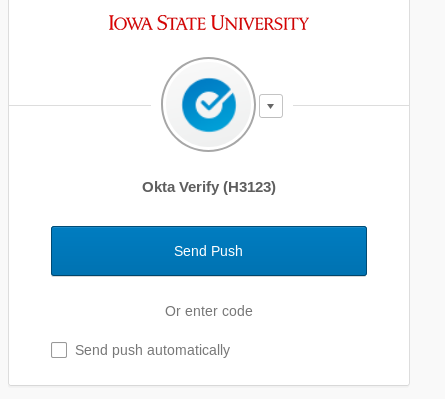Click the word University in the header logo
Screen dimensions: 445x399
coord(260,23)
